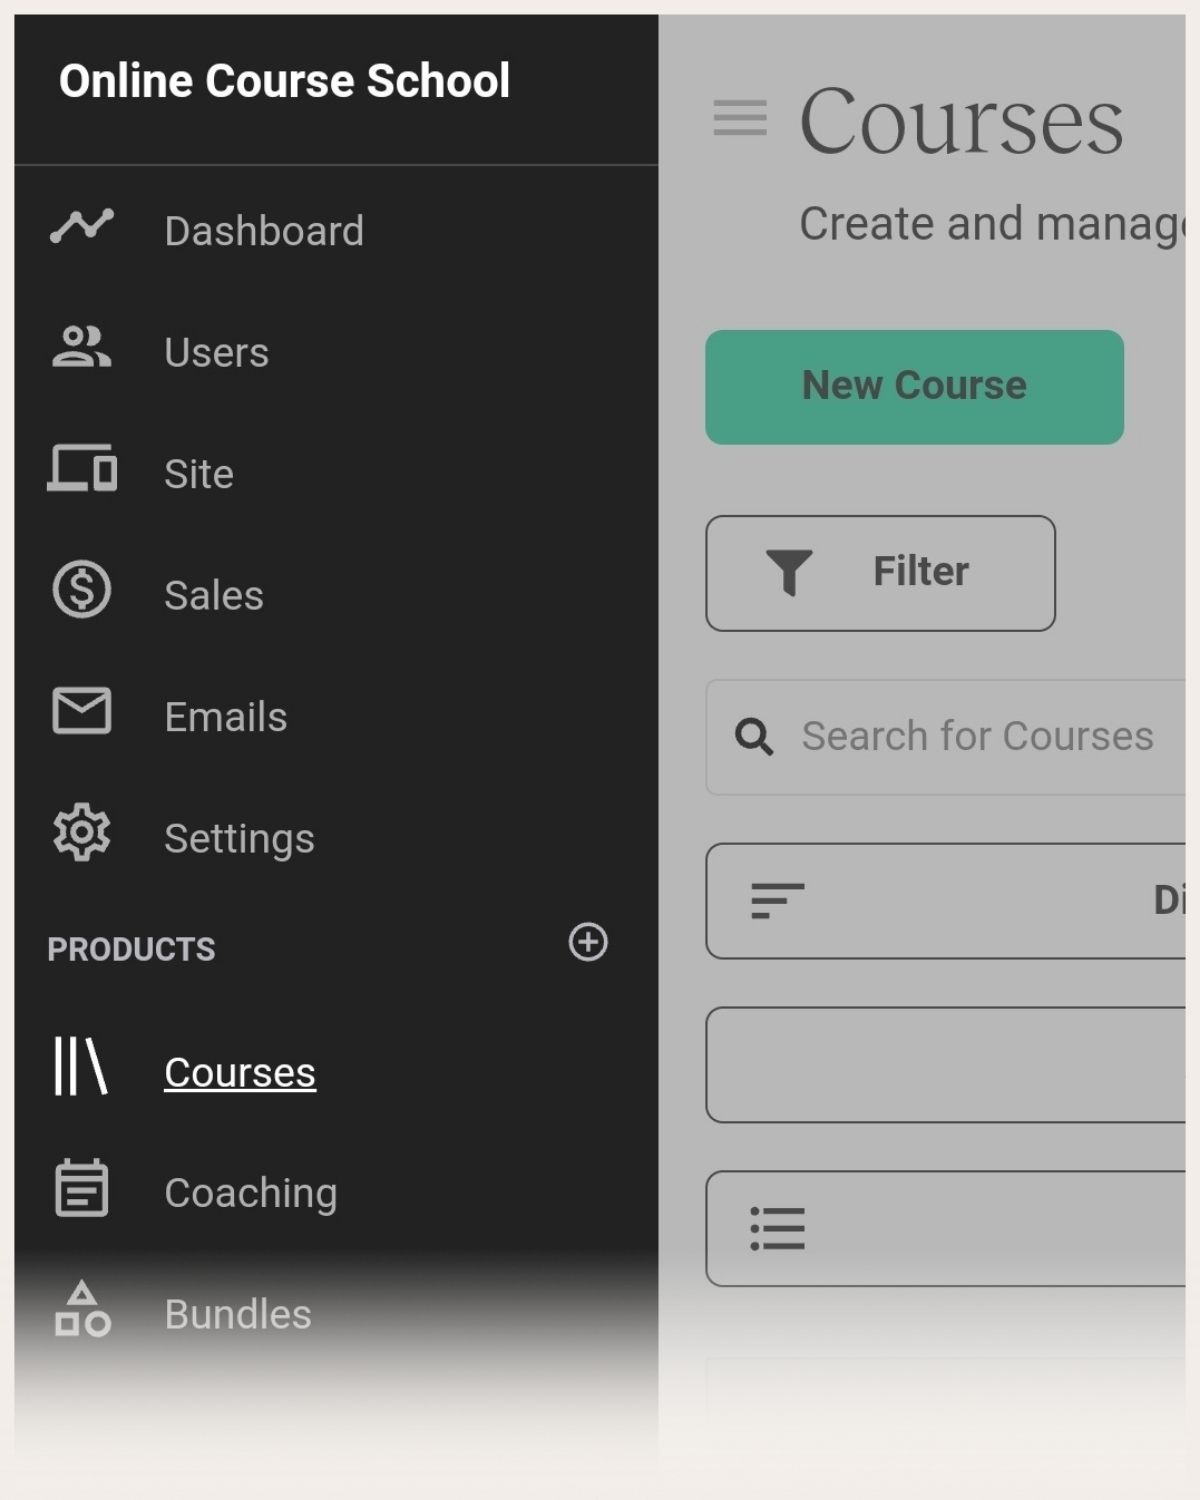1200x1500 pixels.
Task: Add a product with the plus icon
Action: [x=588, y=942]
